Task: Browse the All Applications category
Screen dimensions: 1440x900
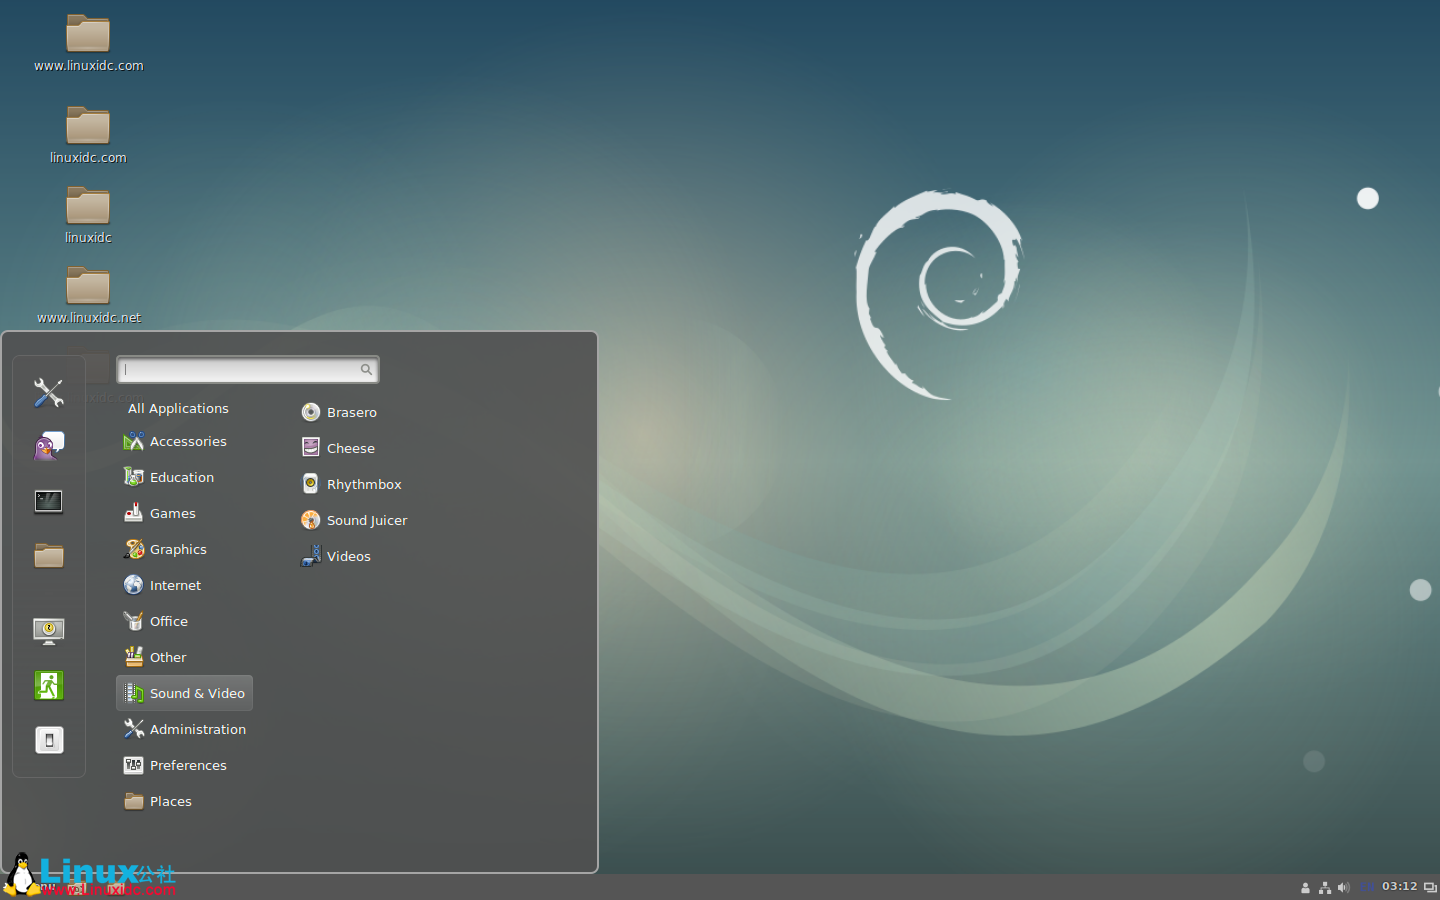Action: tap(178, 408)
